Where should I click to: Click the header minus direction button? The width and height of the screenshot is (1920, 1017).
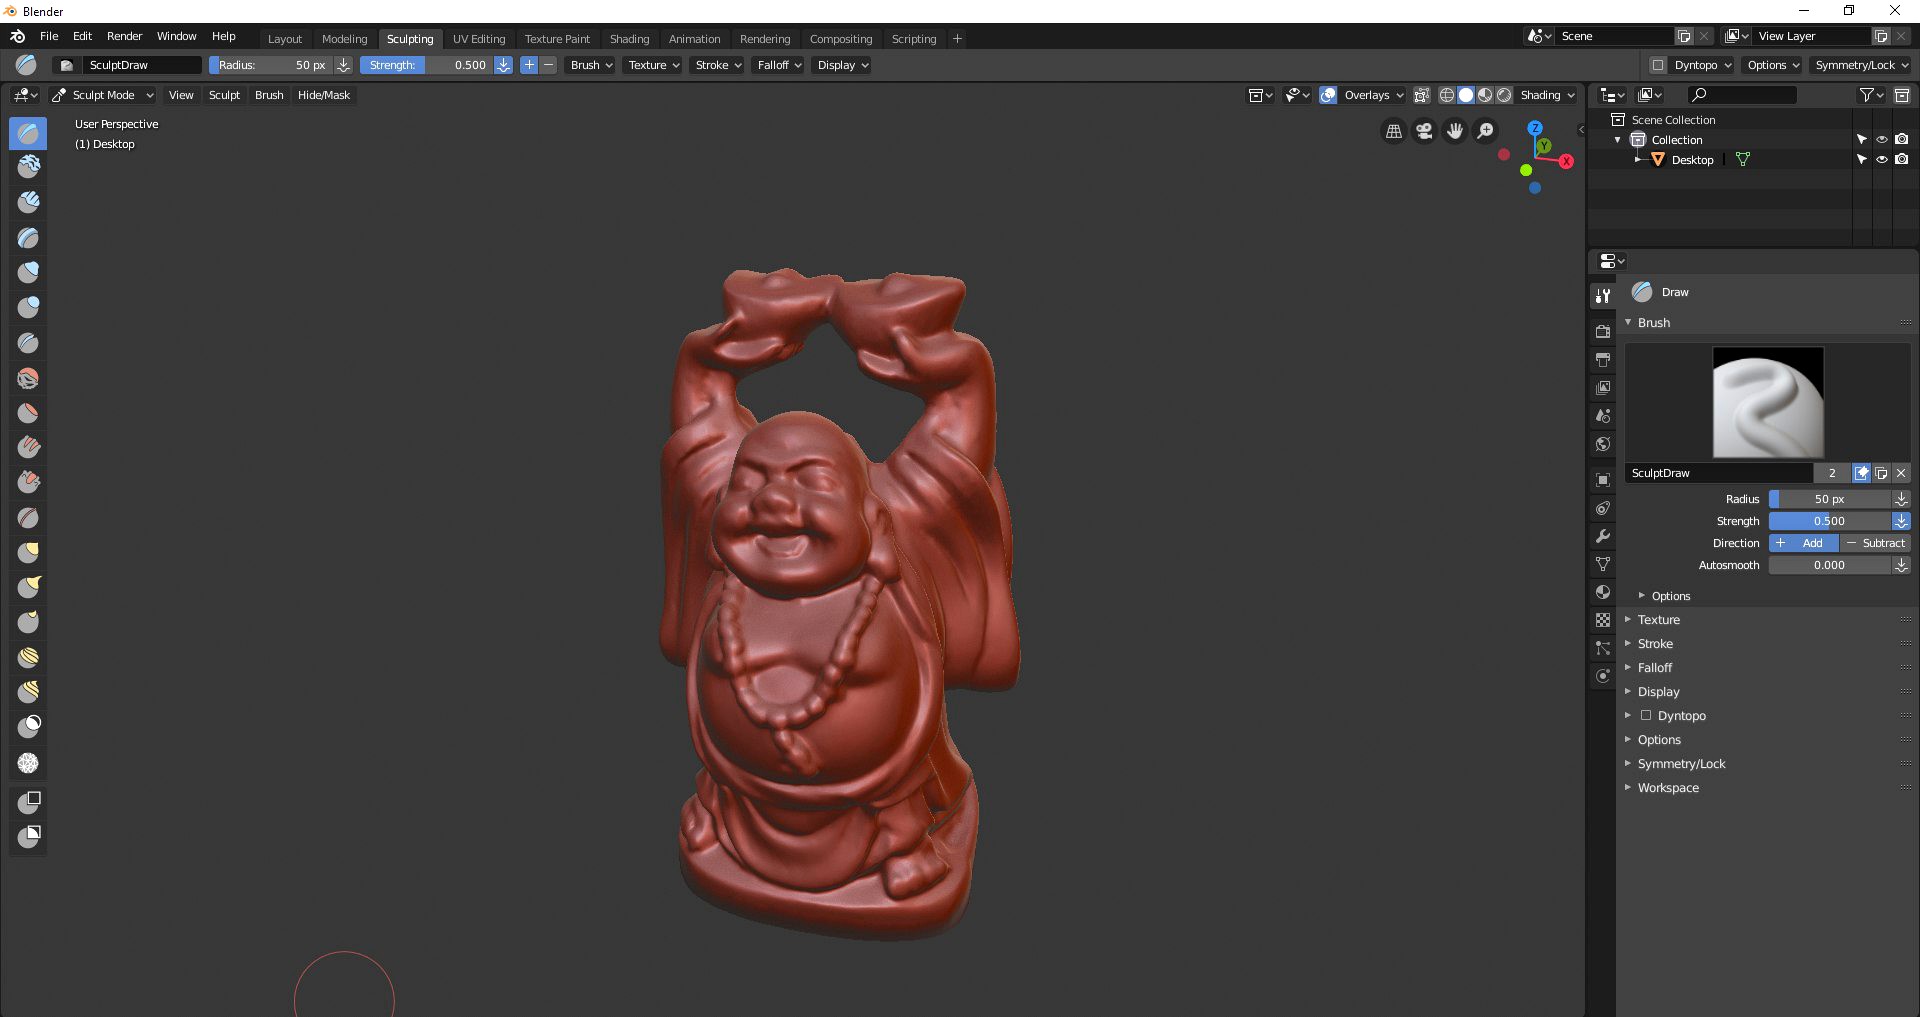pos(548,65)
